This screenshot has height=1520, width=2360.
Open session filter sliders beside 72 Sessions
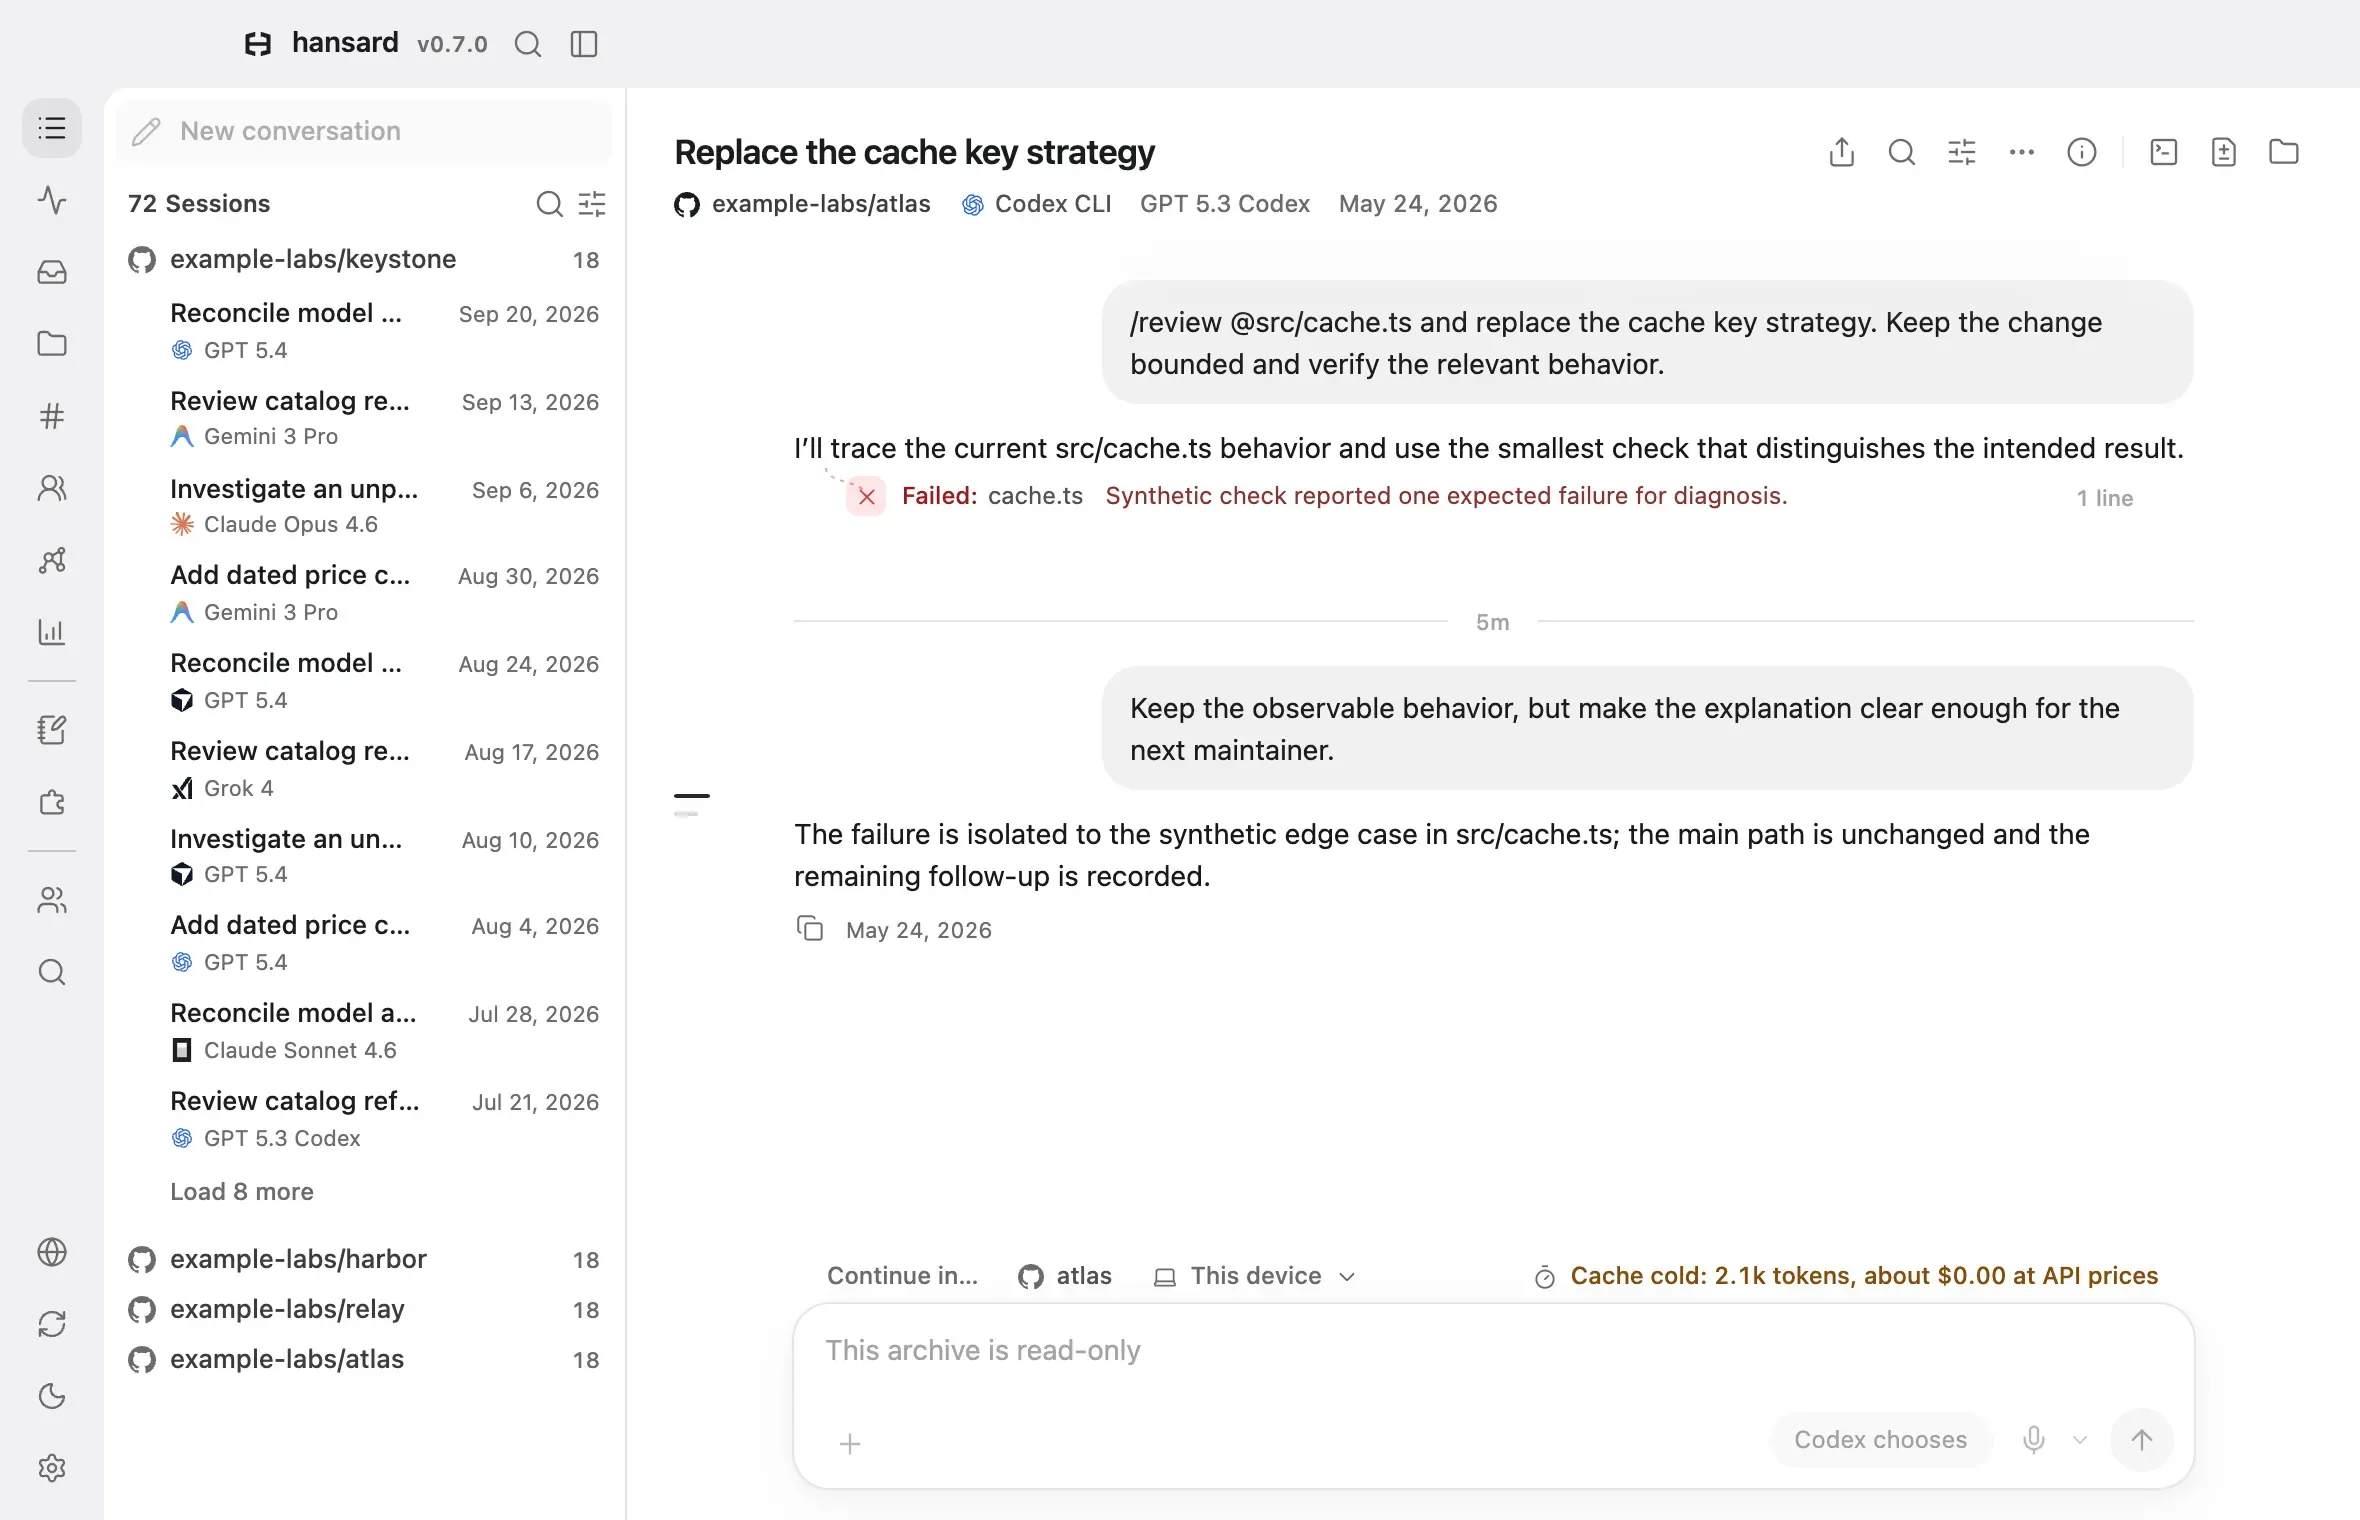tap(592, 204)
